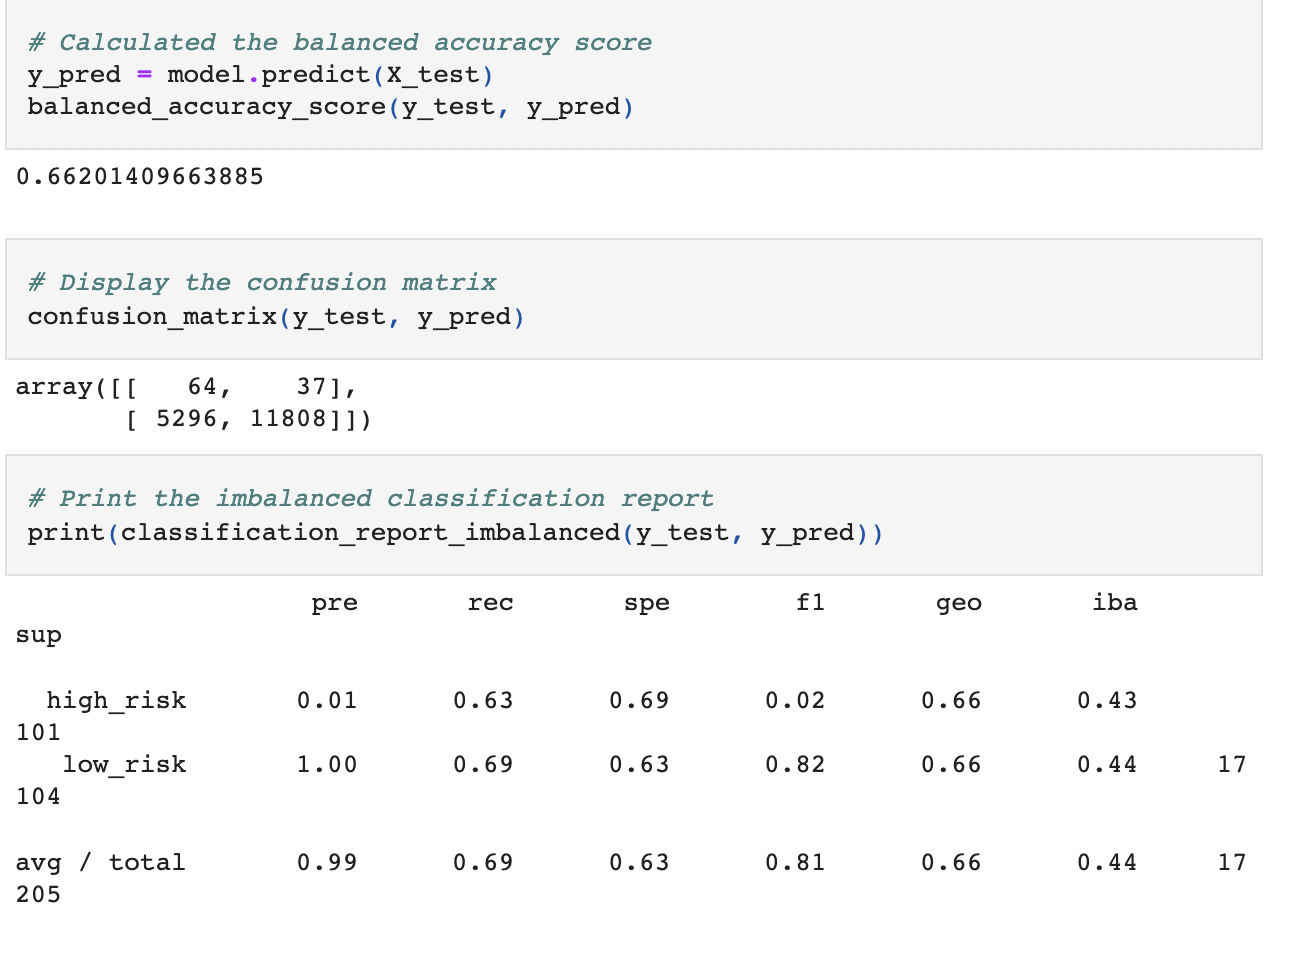Screen dimensions: 1292x957
Task: Click the balanced accuracy score code cell
Action: (x=634, y=75)
